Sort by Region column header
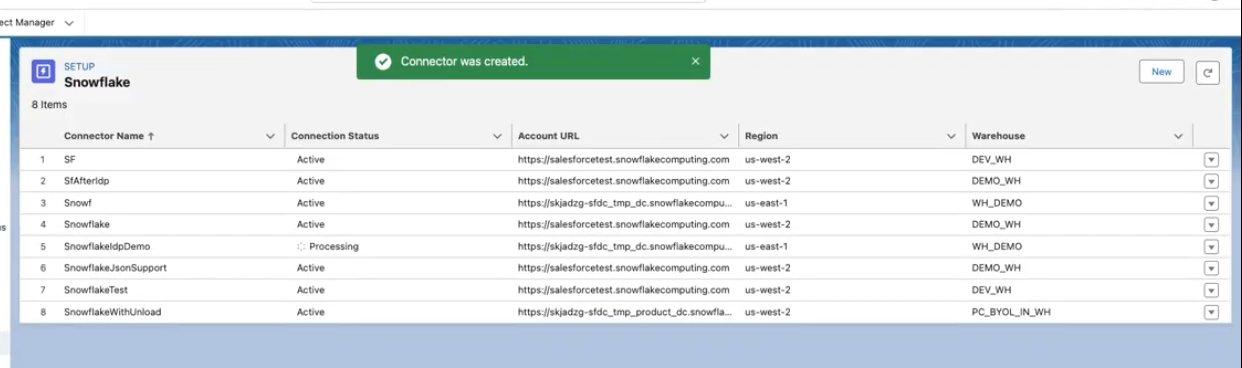1242x368 pixels. (761, 136)
